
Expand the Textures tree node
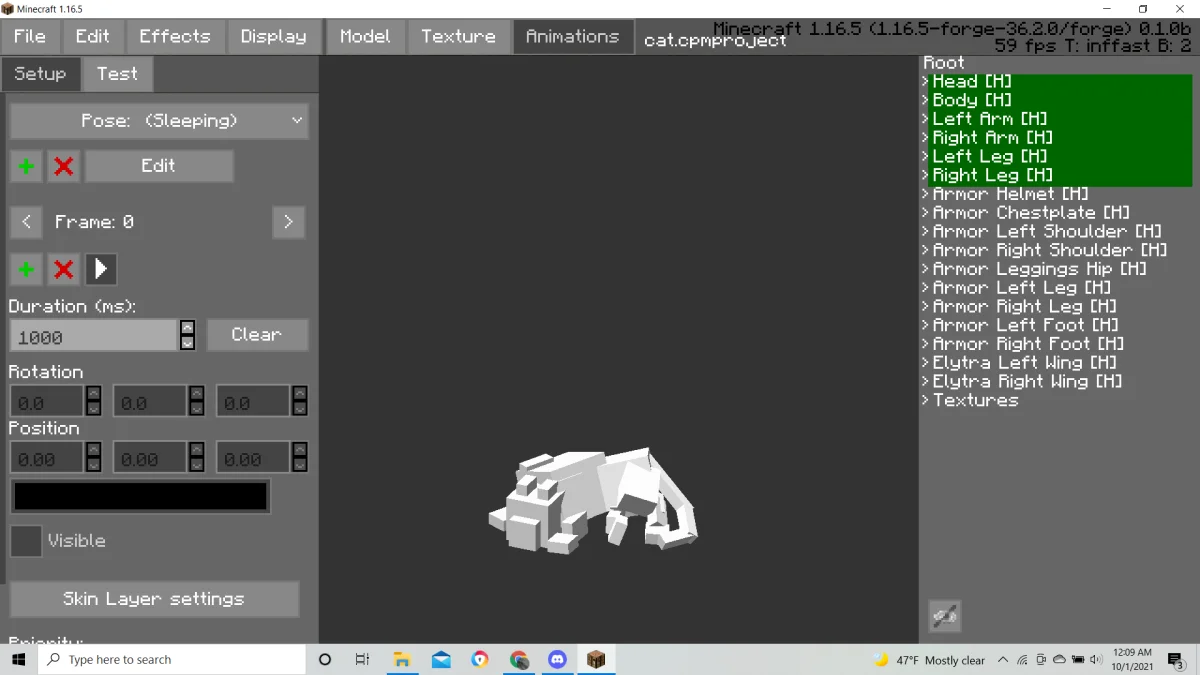click(926, 400)
